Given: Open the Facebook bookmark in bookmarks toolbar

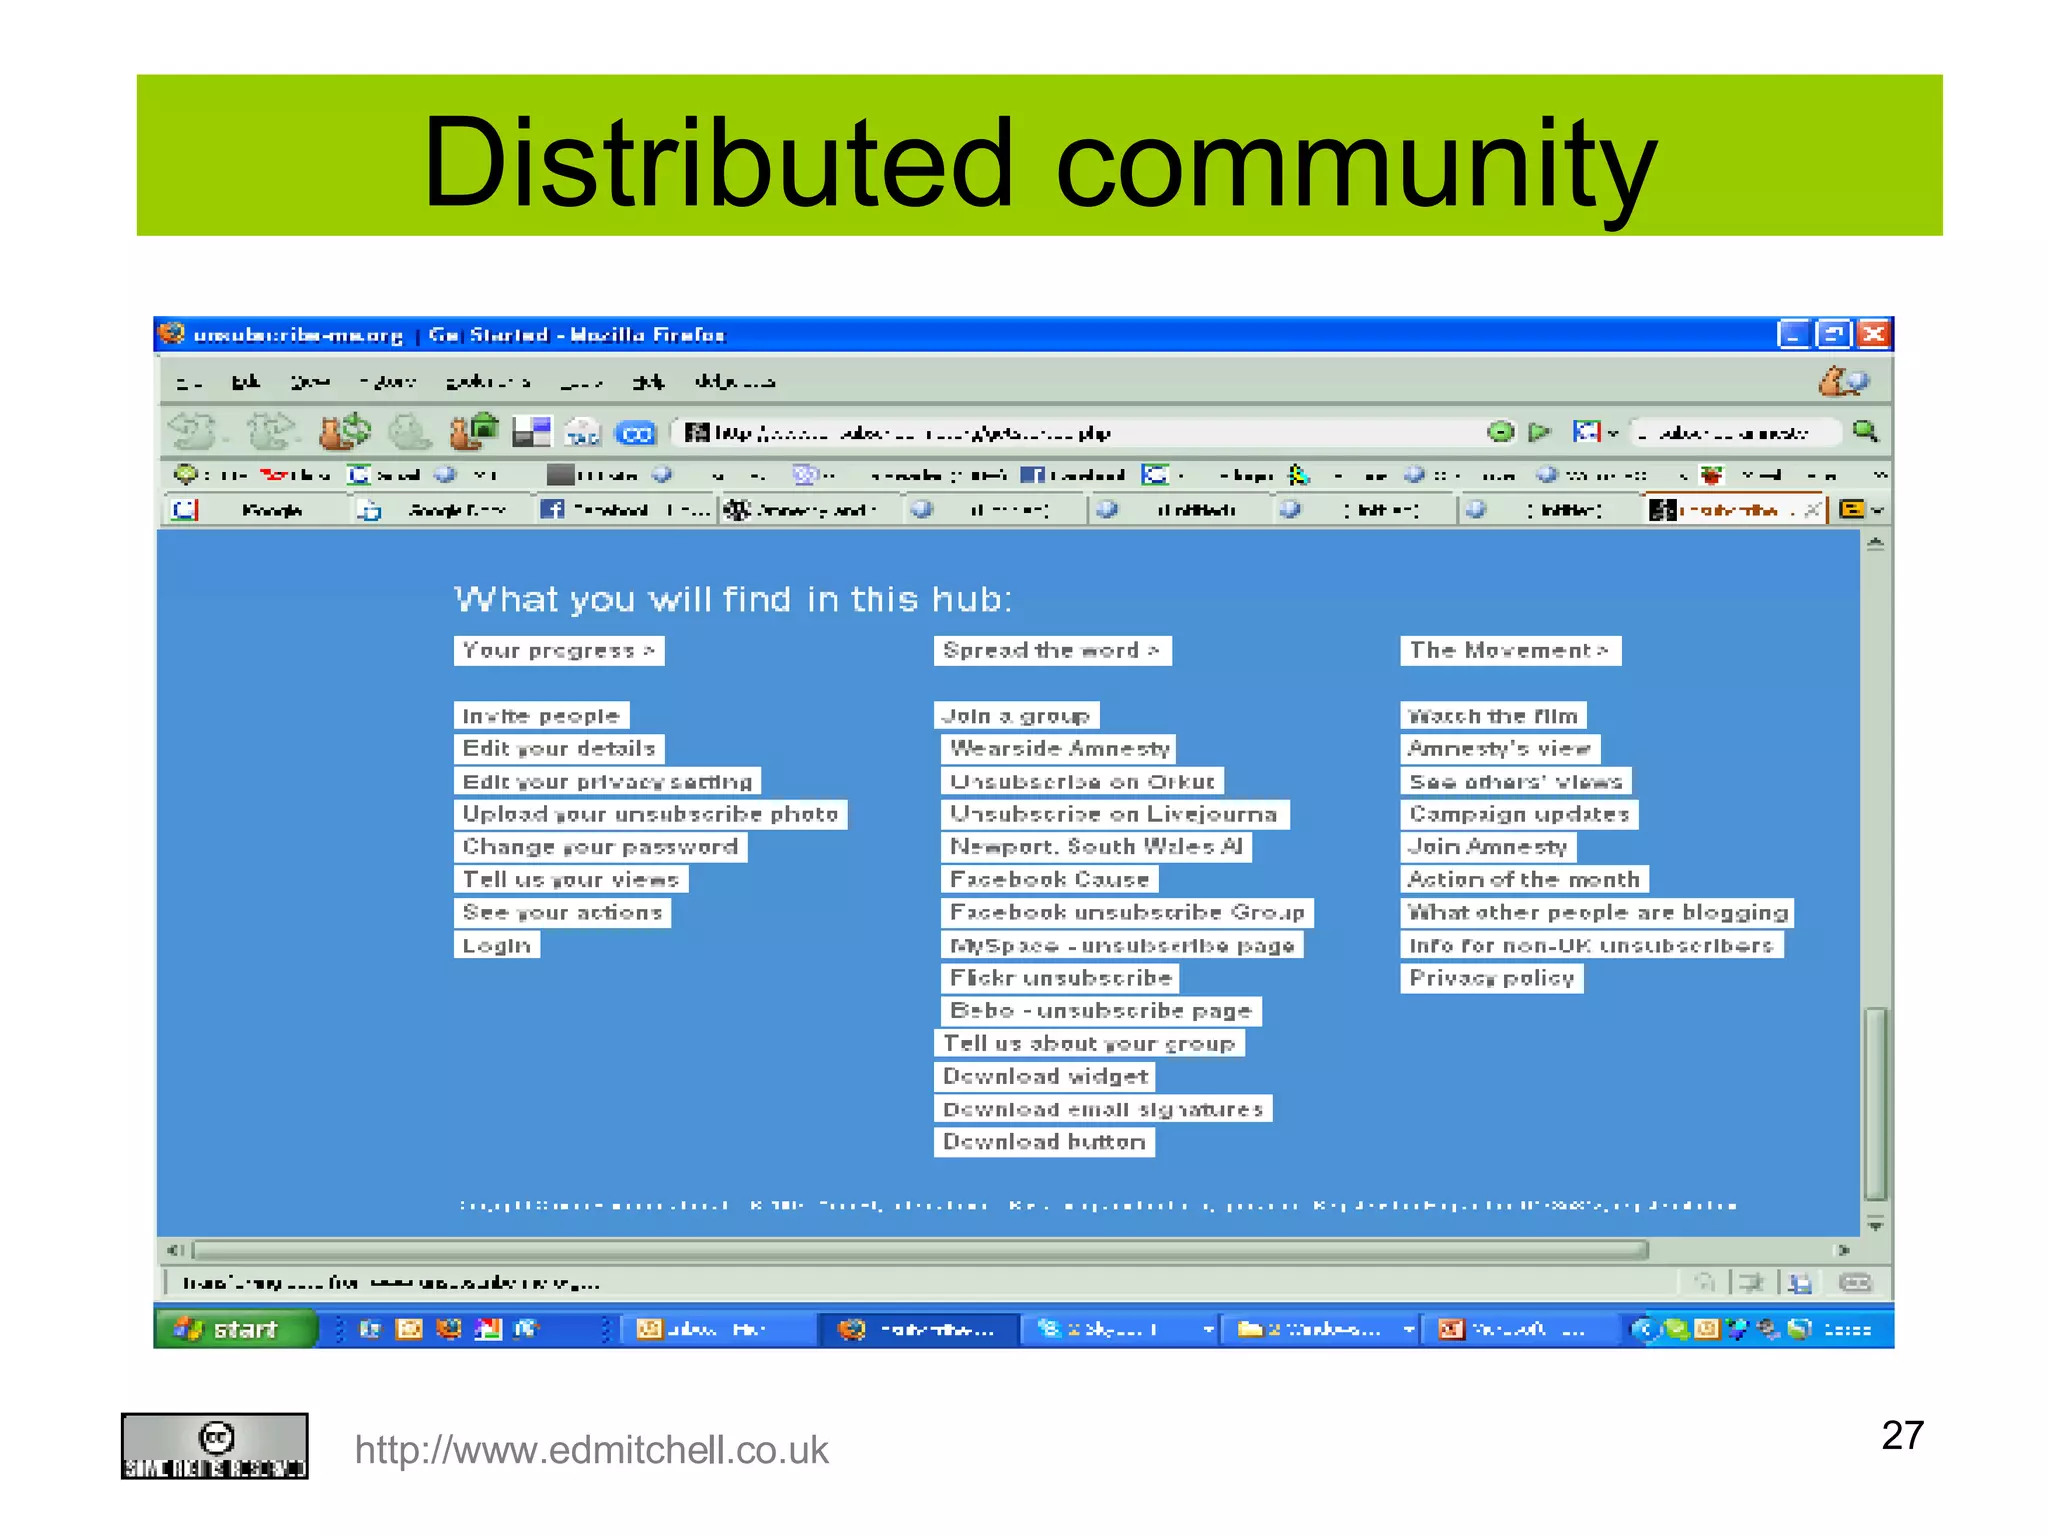Looking at the screenshot, I should pos(1073,475).
